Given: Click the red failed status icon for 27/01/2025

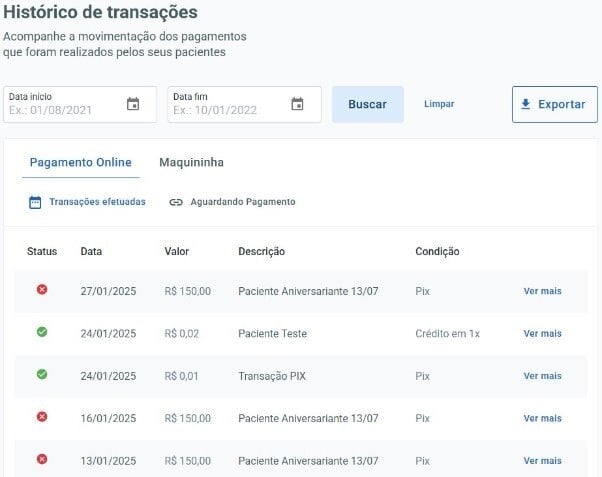Looking at the screenshot, I should 42,290.
